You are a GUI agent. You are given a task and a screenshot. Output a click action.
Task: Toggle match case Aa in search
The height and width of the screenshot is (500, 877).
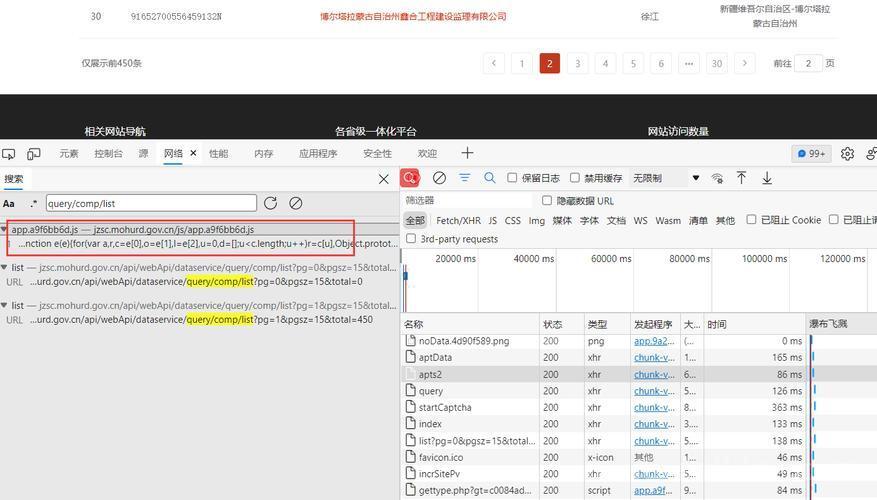pyautogui.click(x=9, y=204)
